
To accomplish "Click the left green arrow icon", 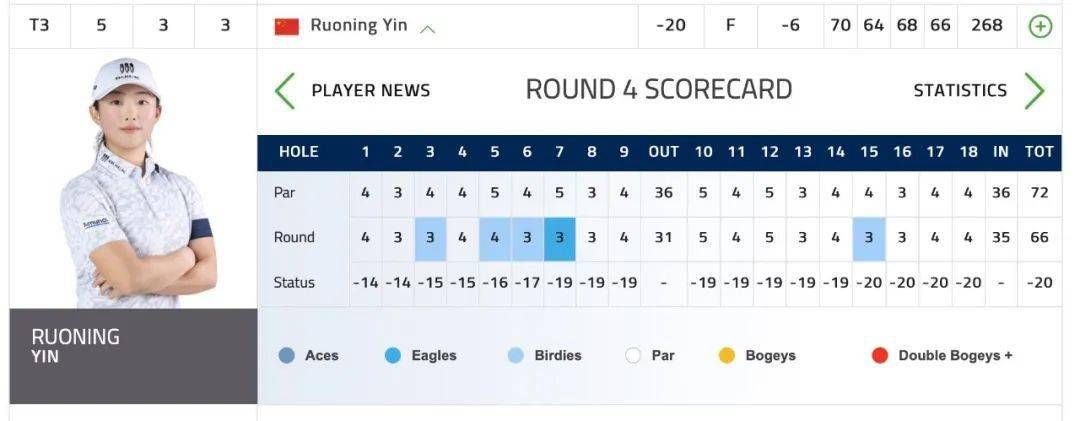I will [x=285, y=90].
